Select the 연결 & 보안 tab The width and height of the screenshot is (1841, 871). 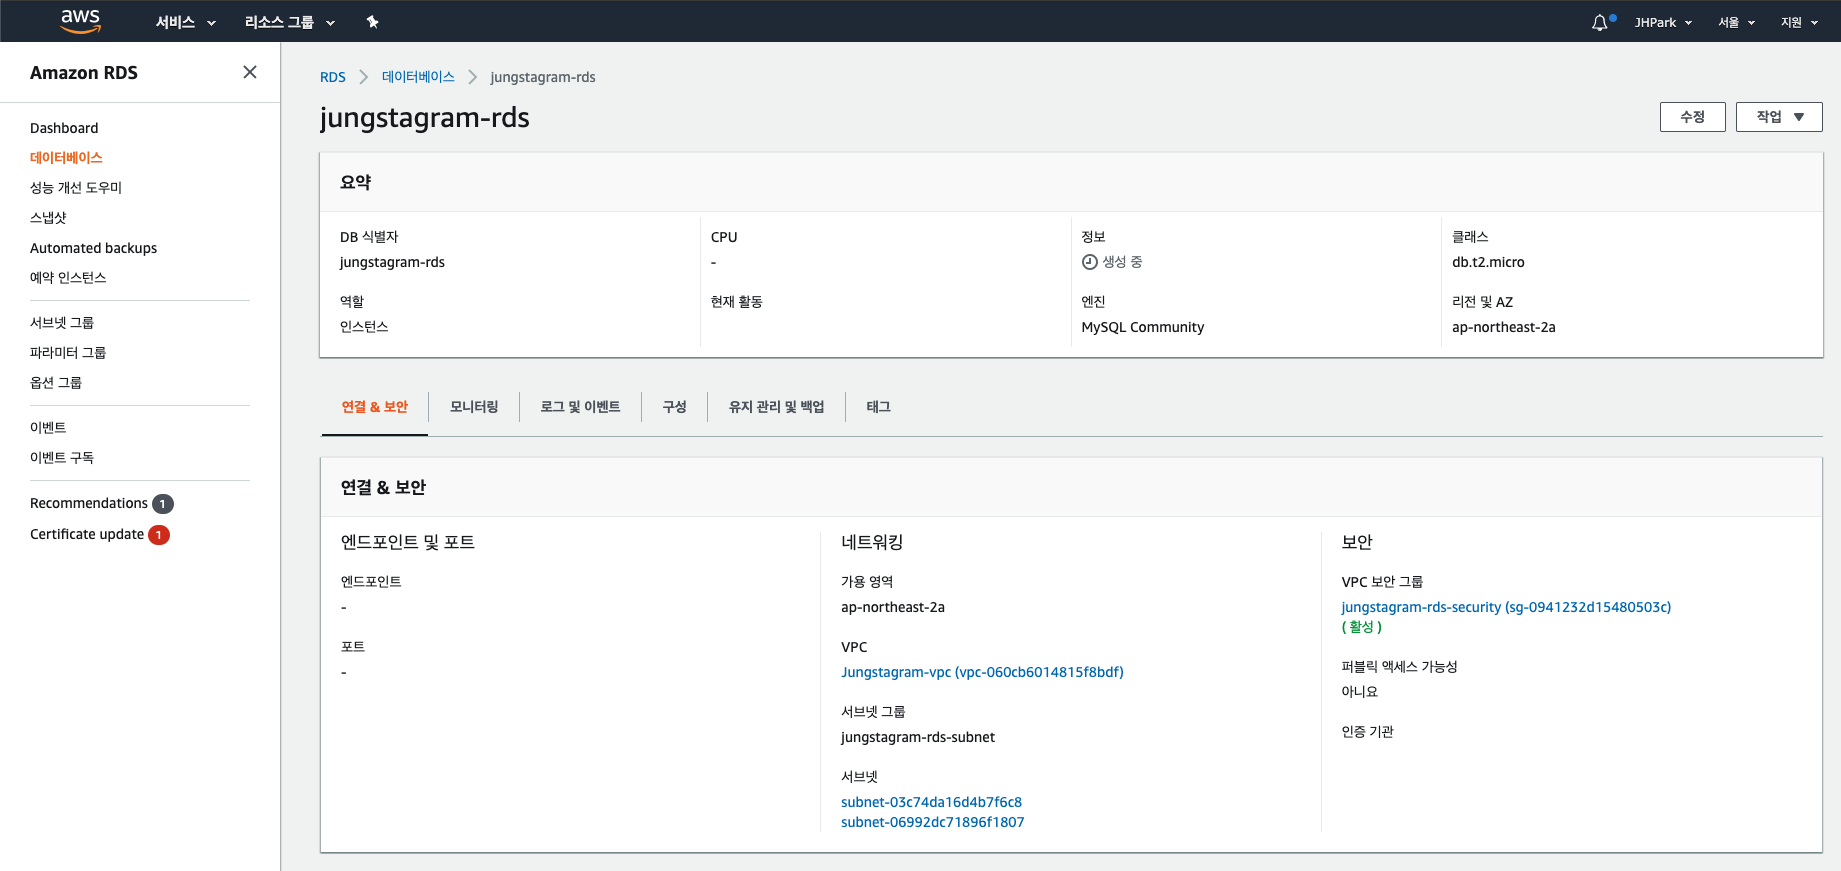point(375,407)
